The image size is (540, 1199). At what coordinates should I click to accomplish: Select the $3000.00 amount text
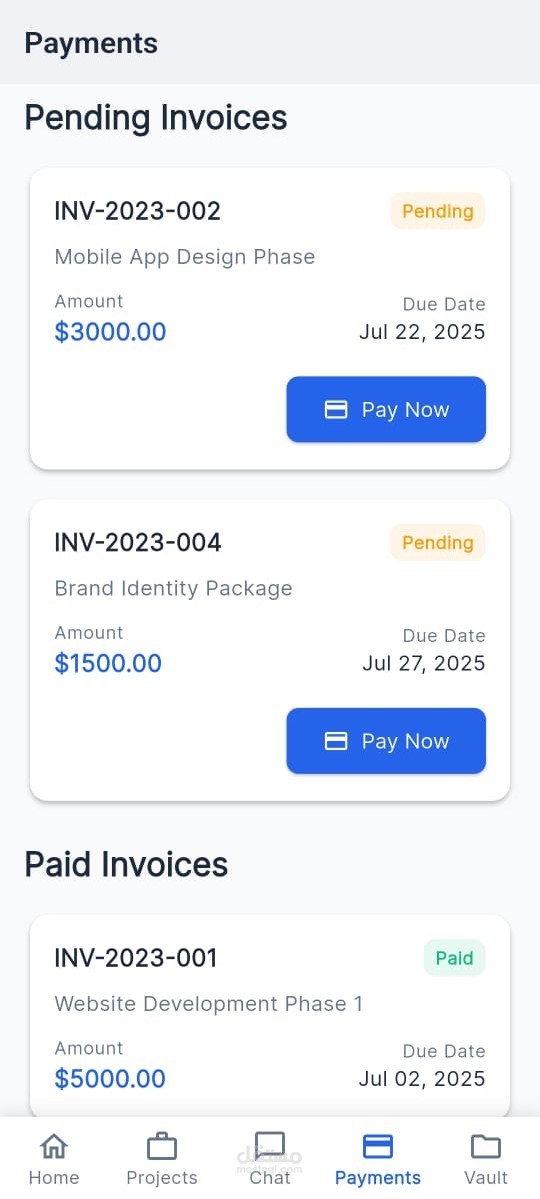point(110,332)
